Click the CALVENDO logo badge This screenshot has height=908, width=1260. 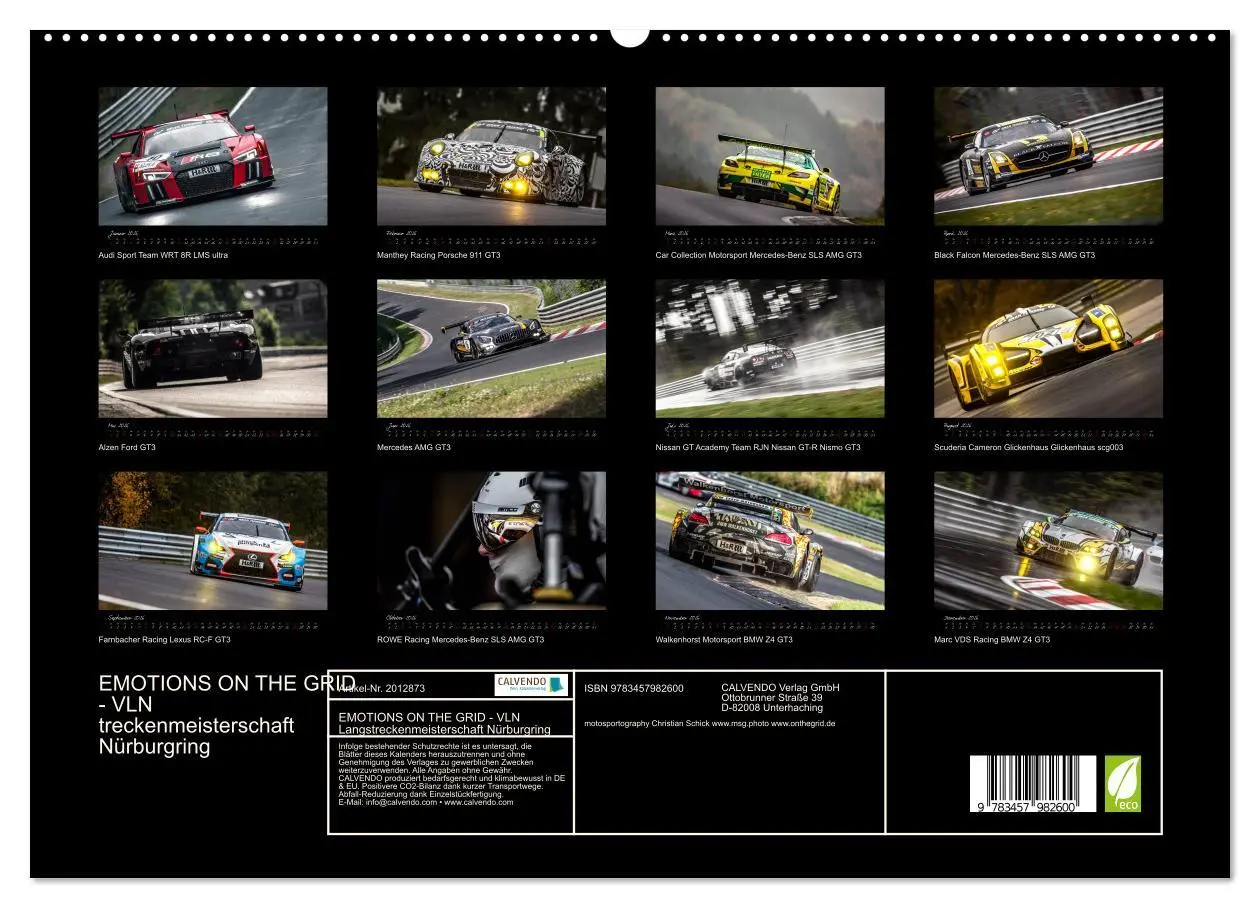(x=531, y=685)
